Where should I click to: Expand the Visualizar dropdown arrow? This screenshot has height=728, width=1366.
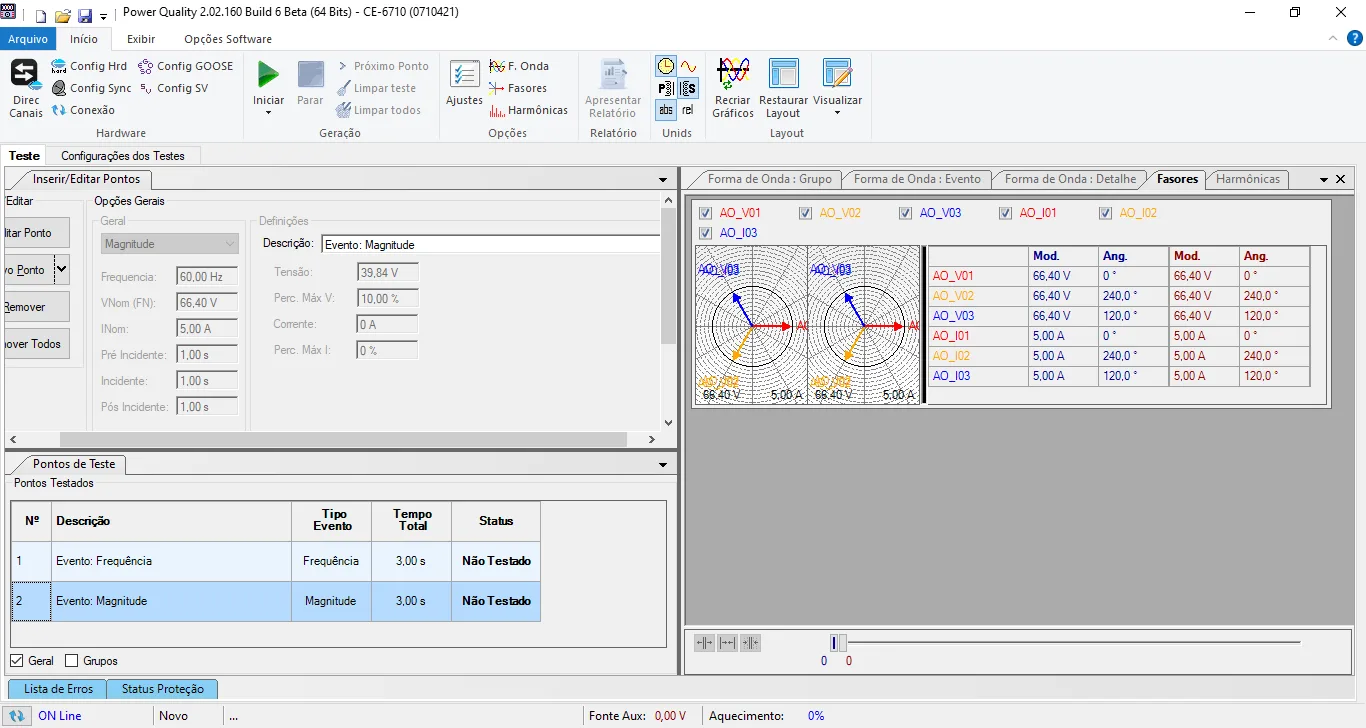tap(837, 113)
